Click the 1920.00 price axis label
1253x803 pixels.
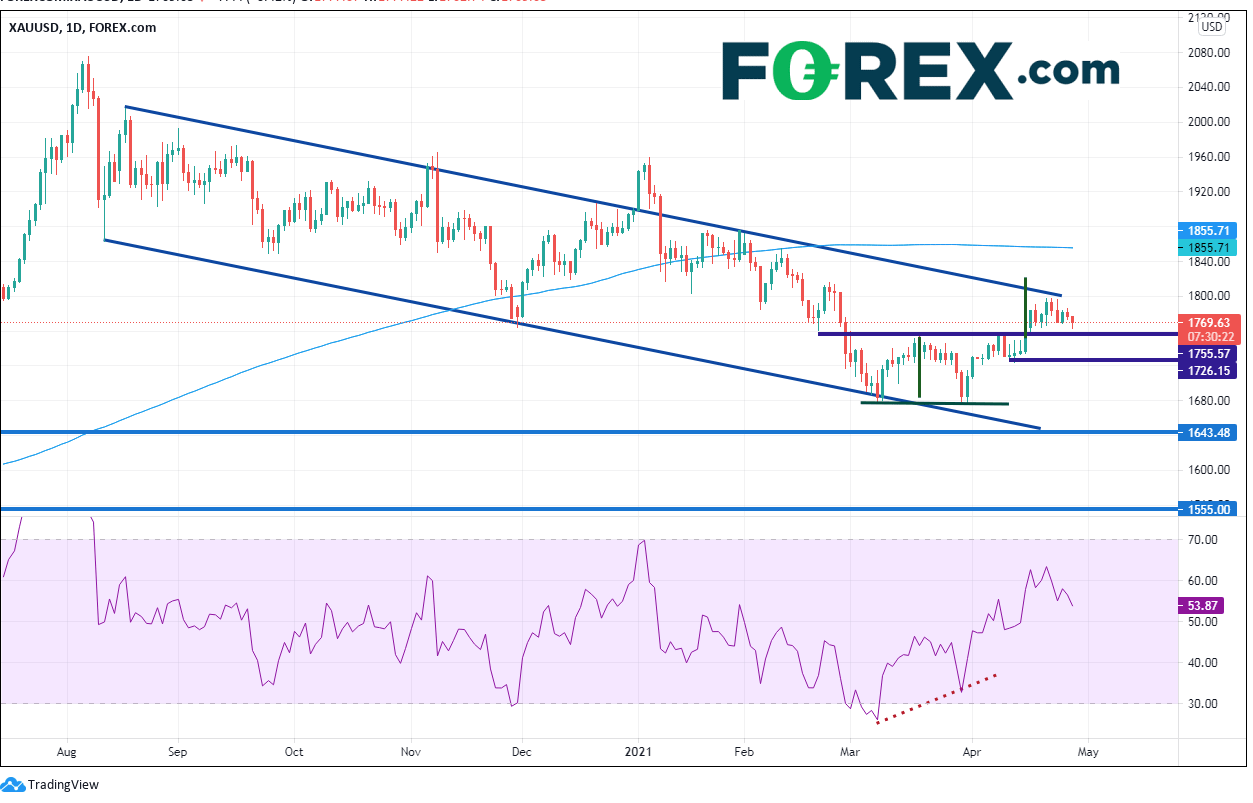click(x=1208, y=192)
